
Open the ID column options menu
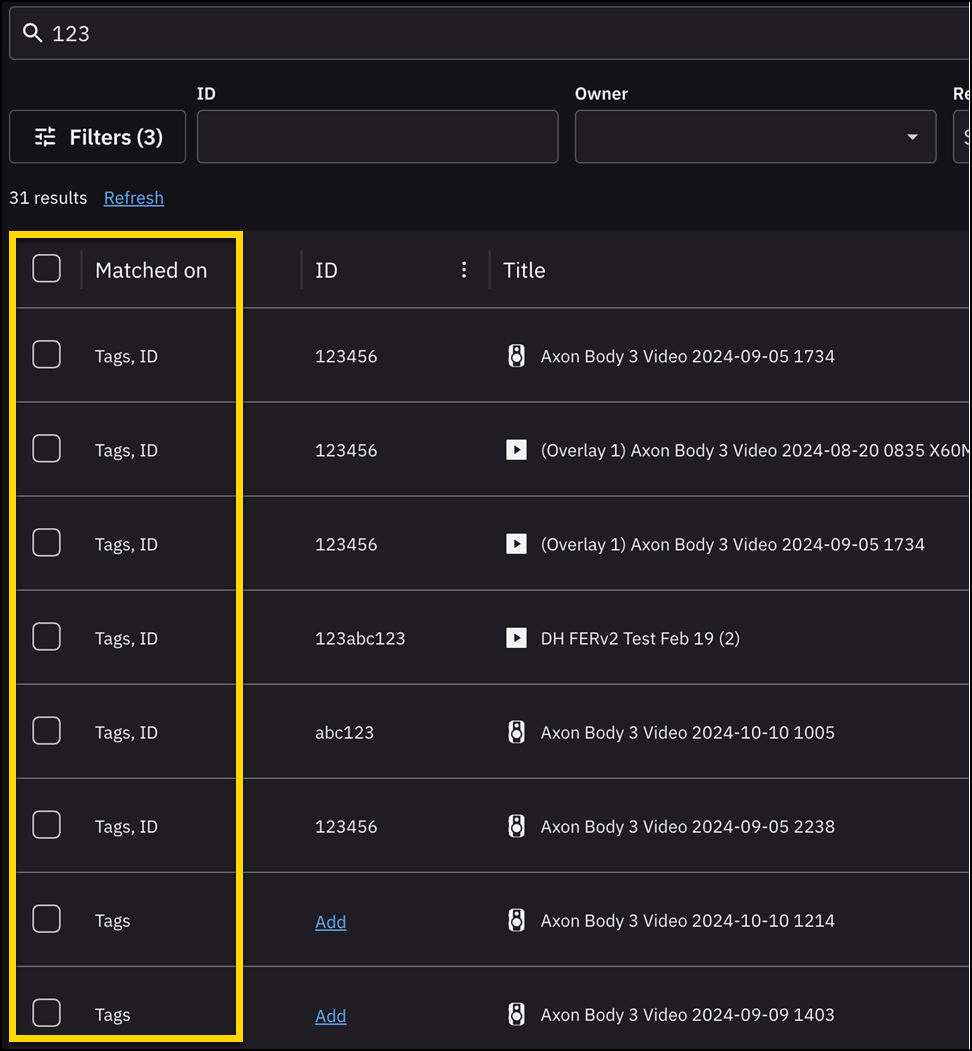pyautogui.click(x=463, y=269)
